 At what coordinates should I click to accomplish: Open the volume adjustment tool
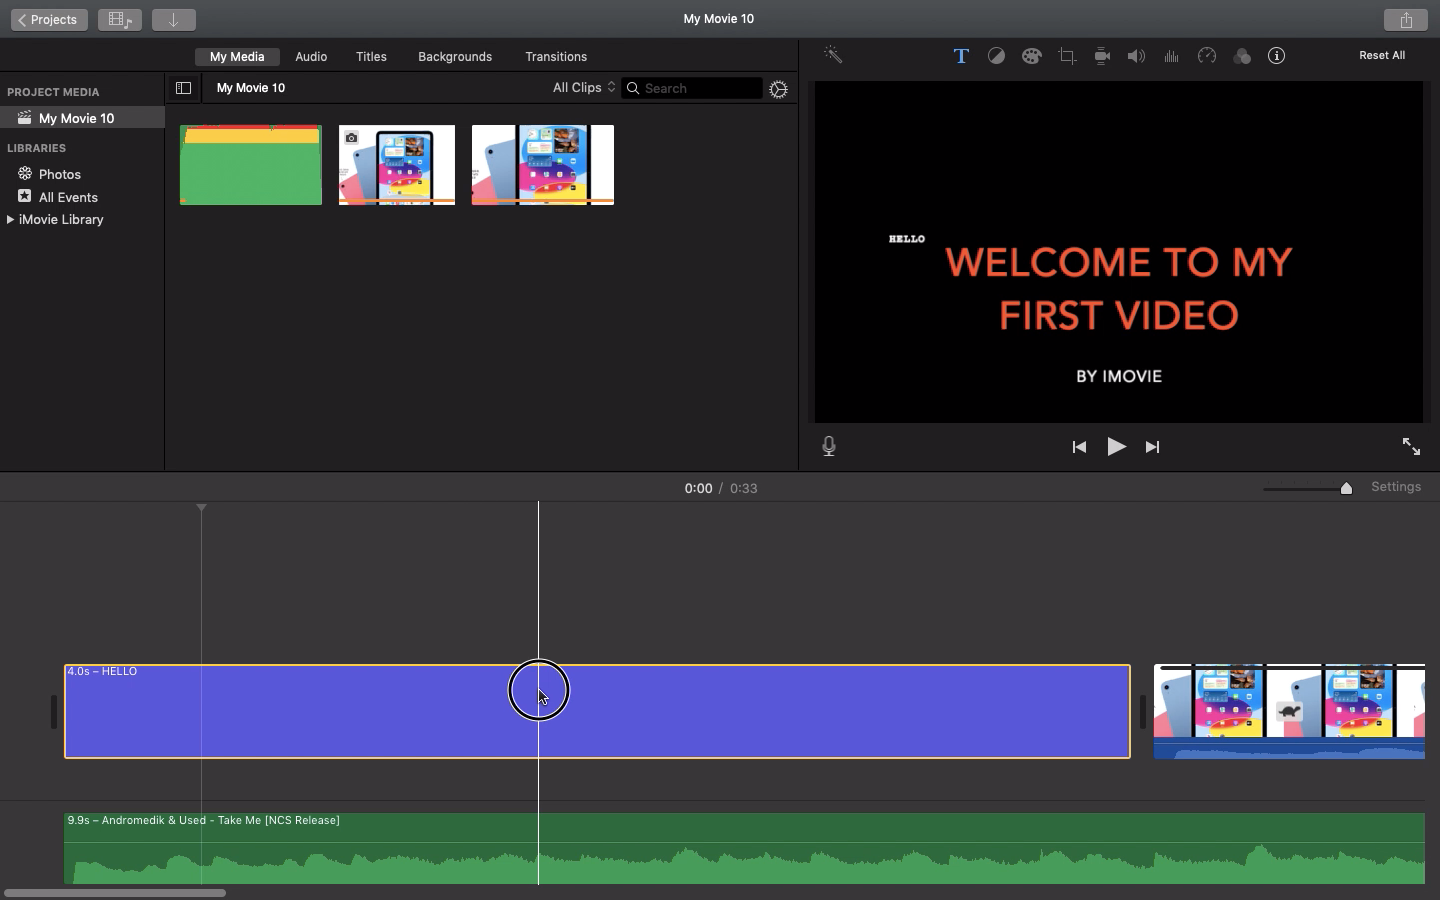(1136, 56)
